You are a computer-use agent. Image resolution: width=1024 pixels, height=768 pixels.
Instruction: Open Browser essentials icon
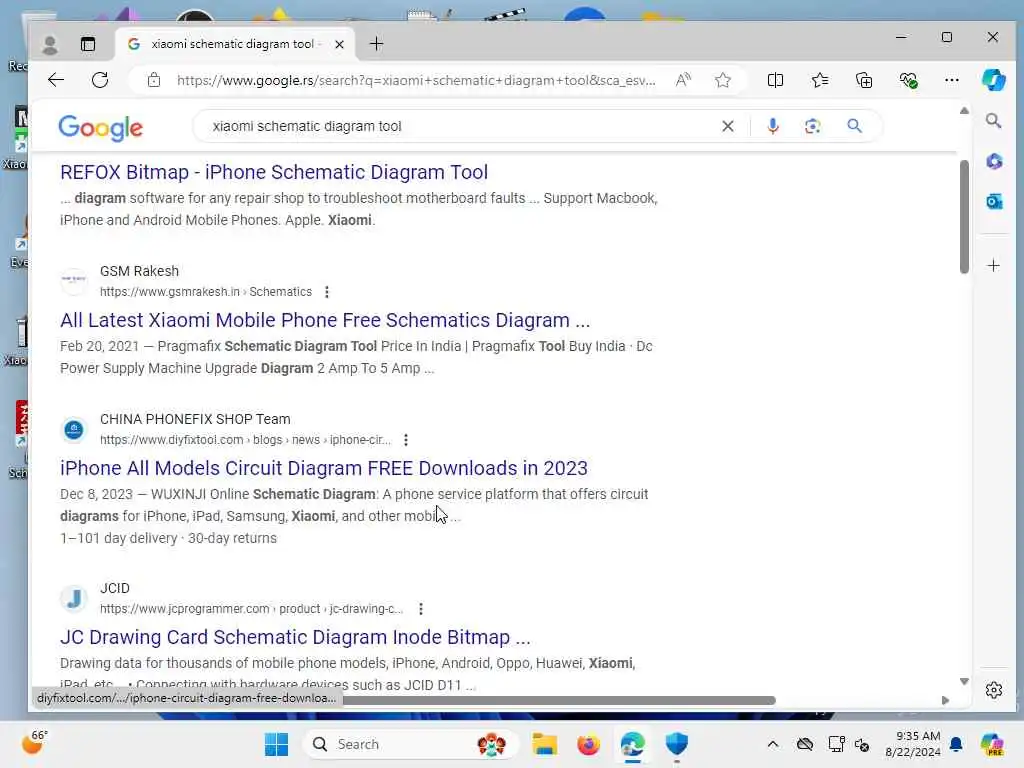point(908,80)
